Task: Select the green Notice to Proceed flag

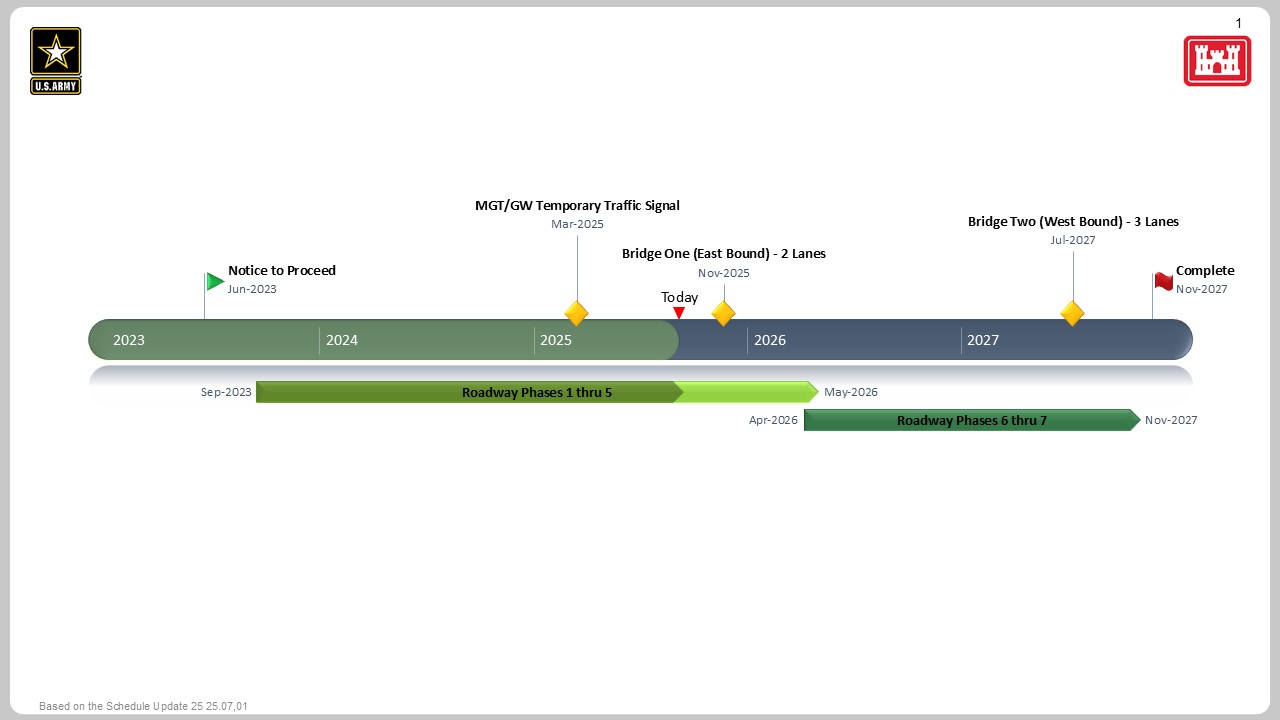Action: coord(215,282)
